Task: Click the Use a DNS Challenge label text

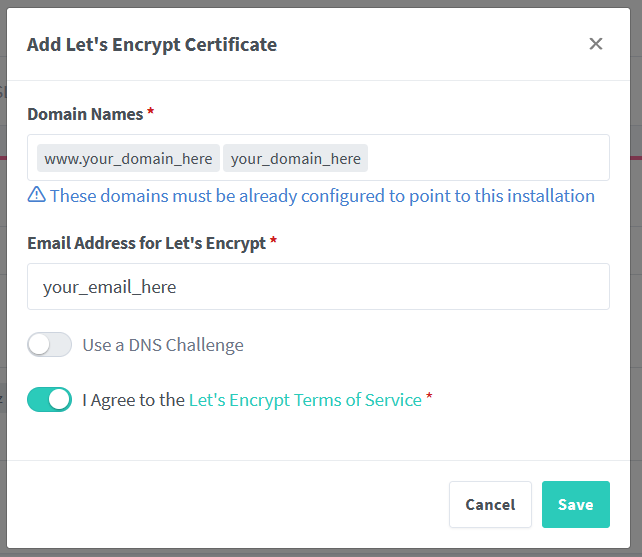Action: (x=163, y=345)
